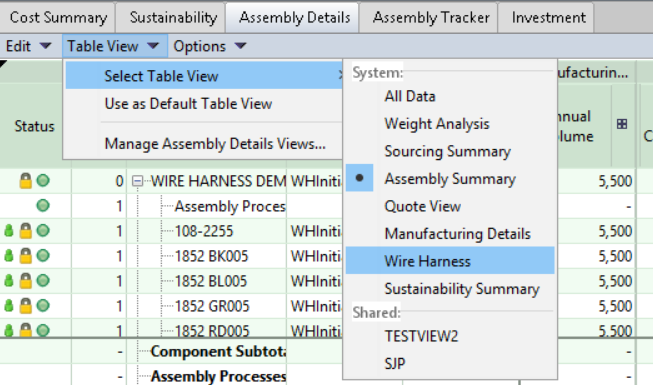This screenshot has width=653, height=385.
Task: Select the 108-2255 tree row
Action: click(204, 231)
